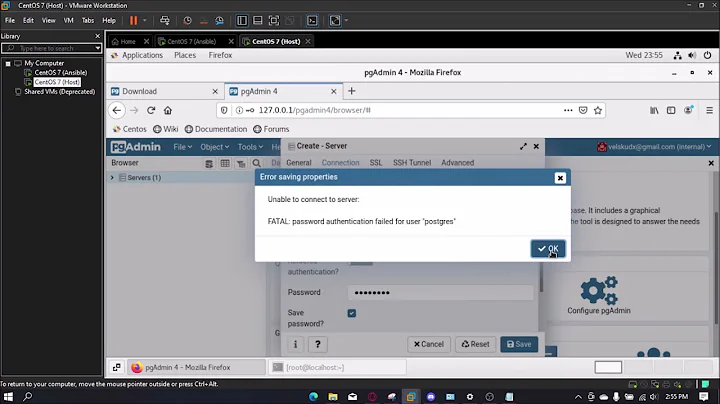Open the user account dropdown
This screenshot has height=404, width=720.
tap(654, 147)
